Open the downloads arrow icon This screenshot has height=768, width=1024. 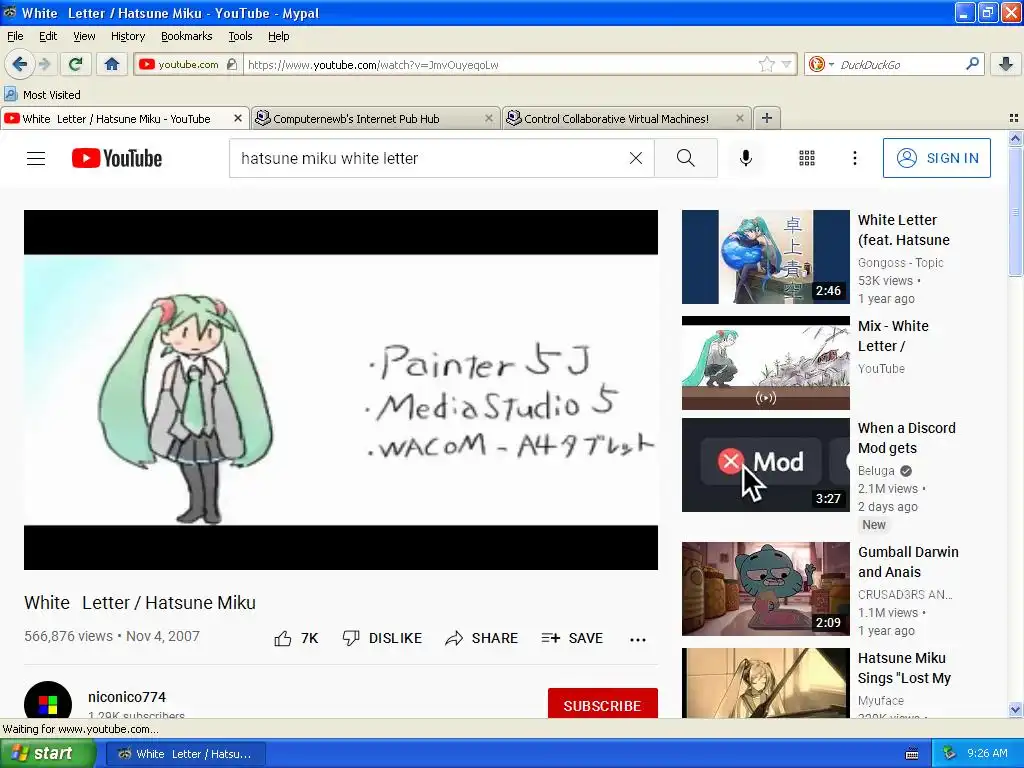1006,64
